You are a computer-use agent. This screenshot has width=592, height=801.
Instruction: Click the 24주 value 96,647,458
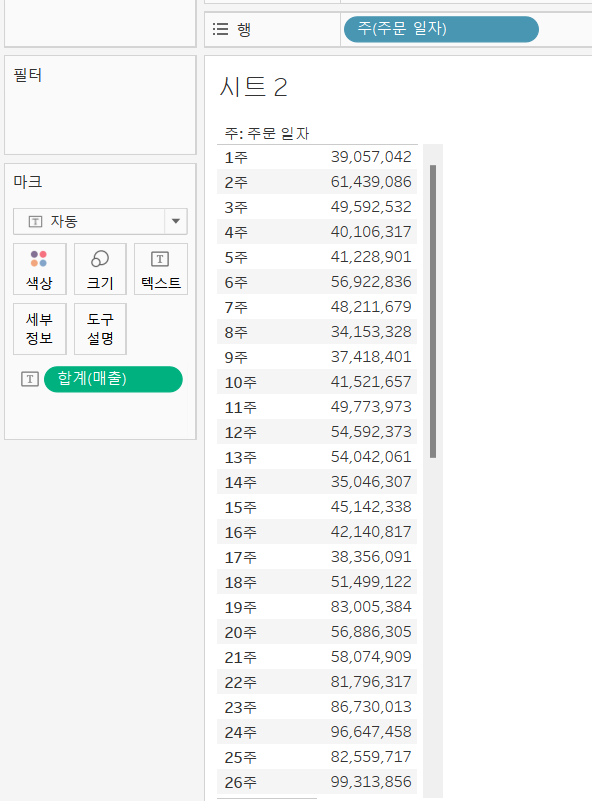[371, 732]
